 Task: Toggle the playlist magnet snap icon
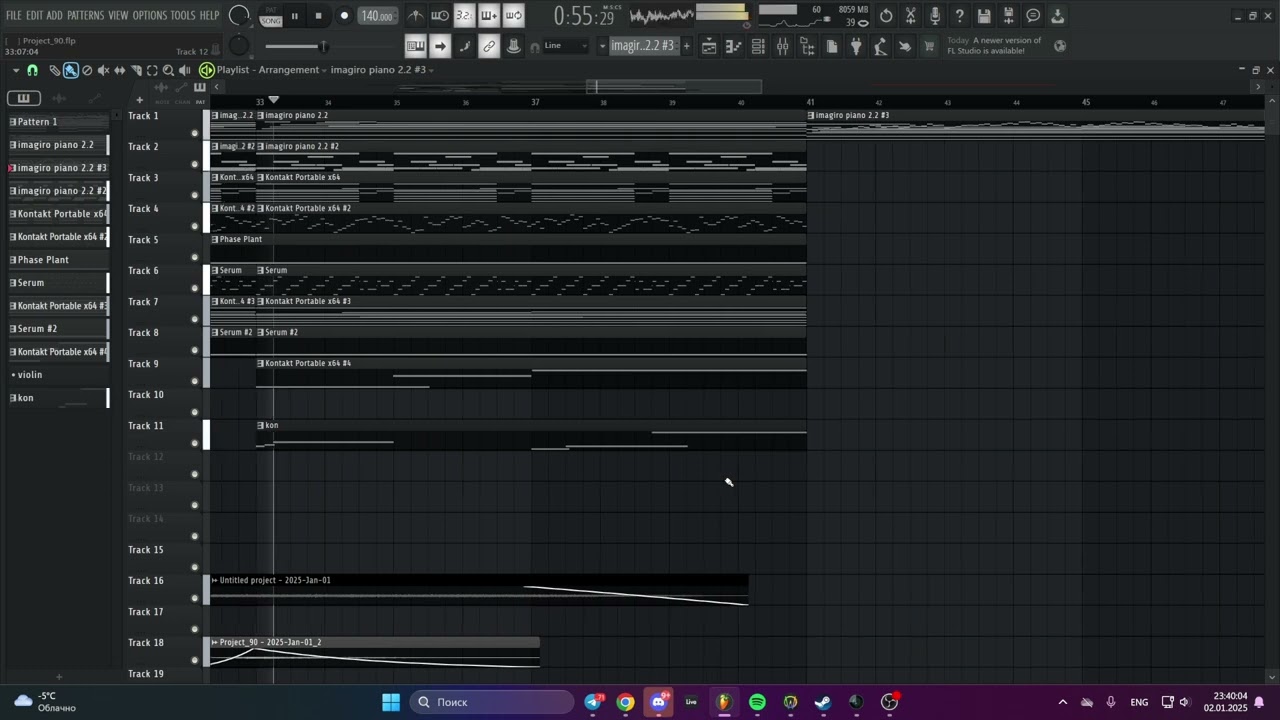pyautogui.click(x=32, y=70)
